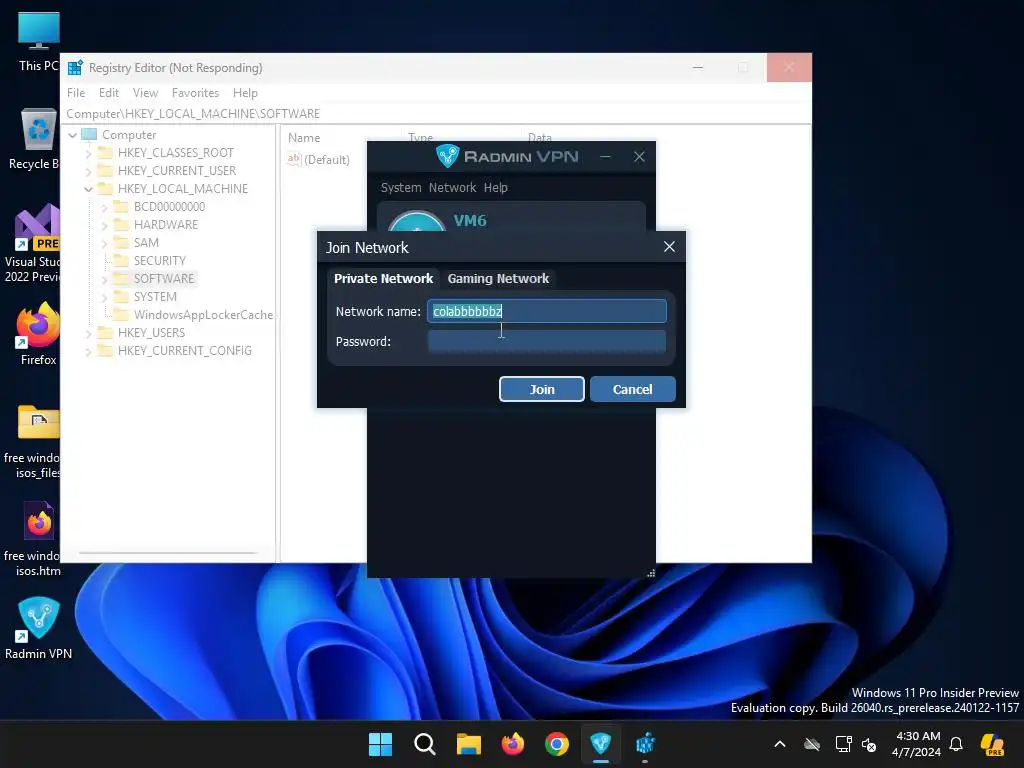Screen dimensions: 1024x768
Task: Expand HKEY_CURRENT_USER node
Action: click(88, 171)
